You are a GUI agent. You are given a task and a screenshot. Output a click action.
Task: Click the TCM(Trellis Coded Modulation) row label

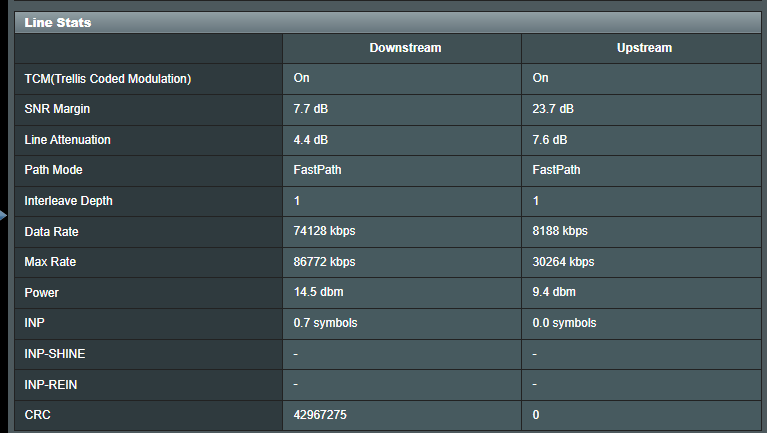click(108, 79)
